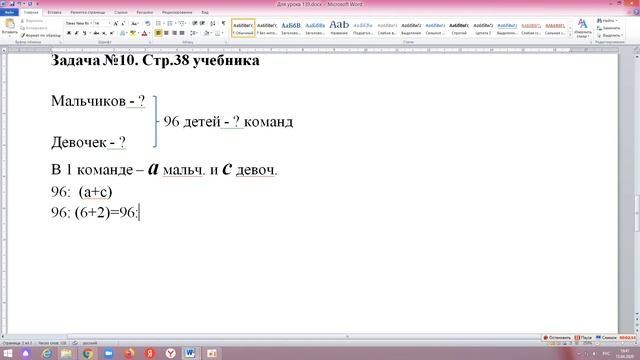Toggle Show paragraph marks (¶)

[x=223, y=24]
